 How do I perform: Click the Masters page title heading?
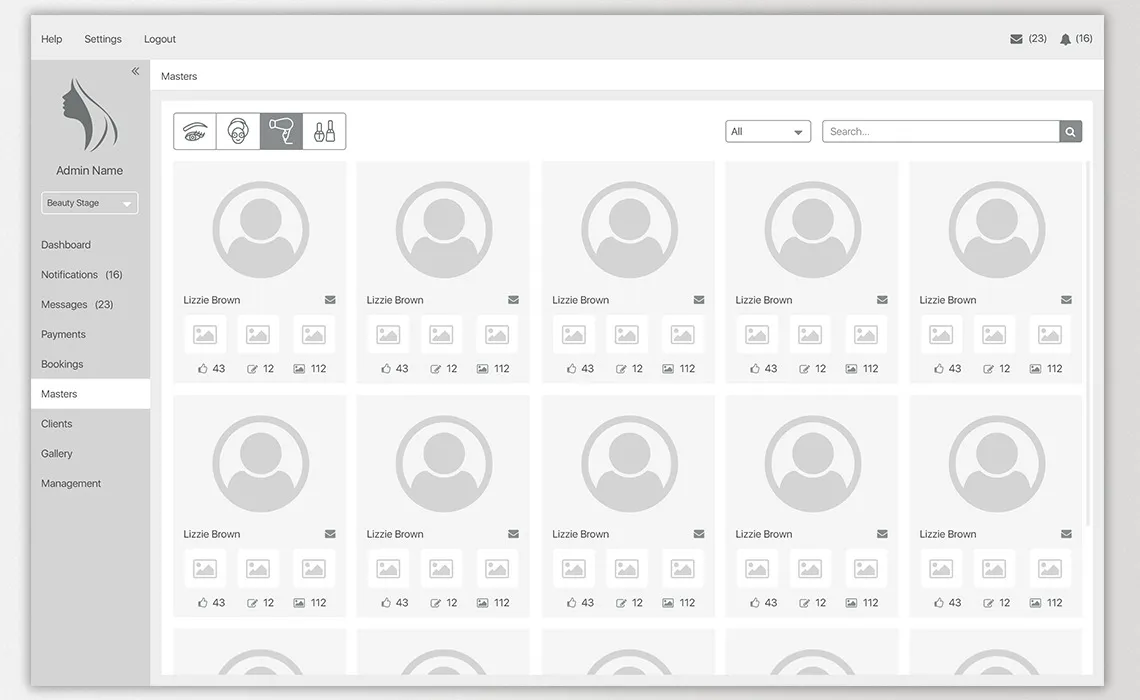coord(179,76)
